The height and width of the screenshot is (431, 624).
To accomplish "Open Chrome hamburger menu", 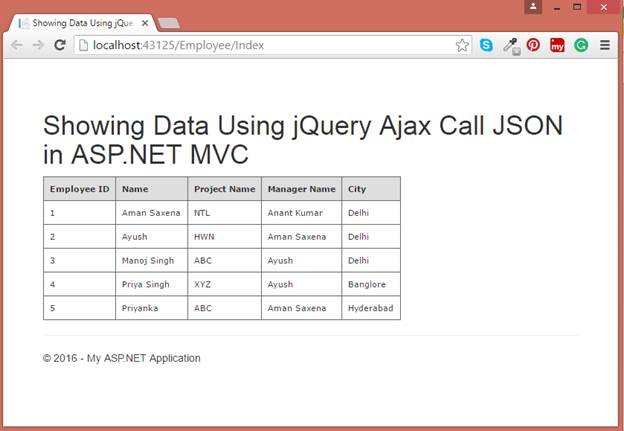I will click(605, 45).
